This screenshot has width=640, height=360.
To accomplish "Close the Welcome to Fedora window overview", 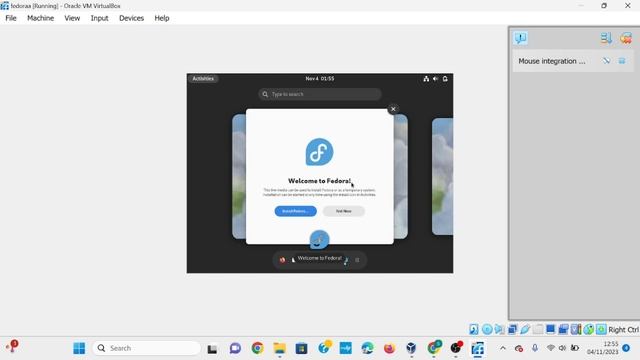I will (393, 109).
